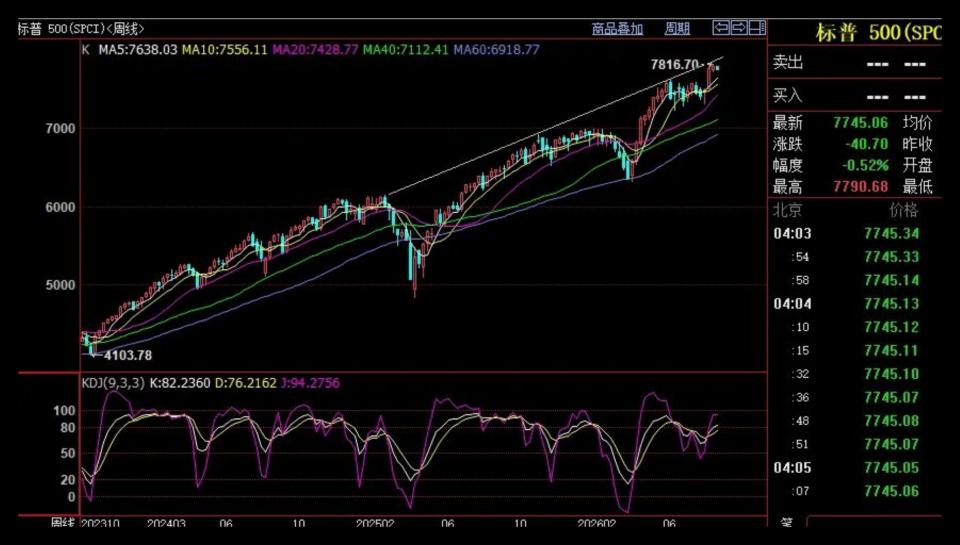960x545 pixels.
Task: Select the :07 tick row time
Action: [801, 491]
